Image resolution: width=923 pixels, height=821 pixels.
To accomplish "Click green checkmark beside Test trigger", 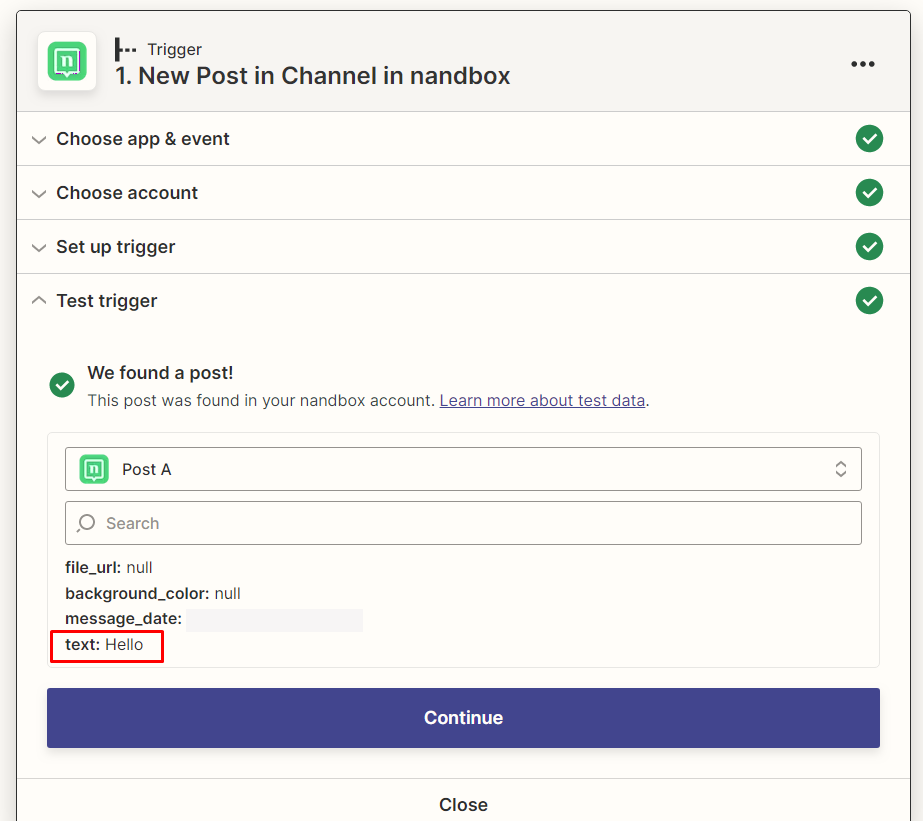I will pos(869,301).
